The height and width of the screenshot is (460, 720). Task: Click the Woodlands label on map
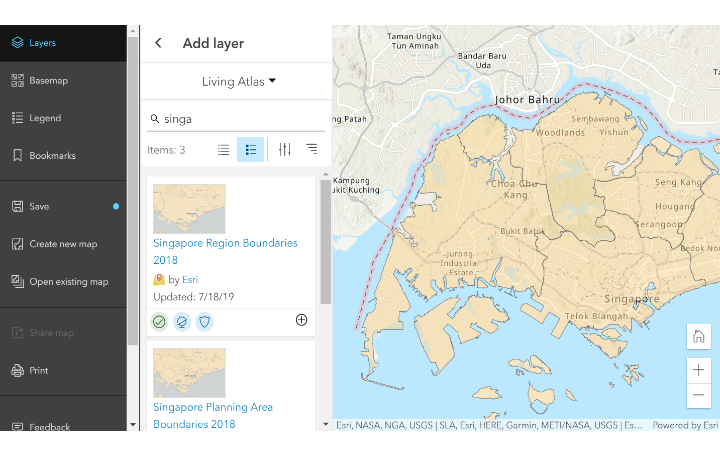click(560, 133)
